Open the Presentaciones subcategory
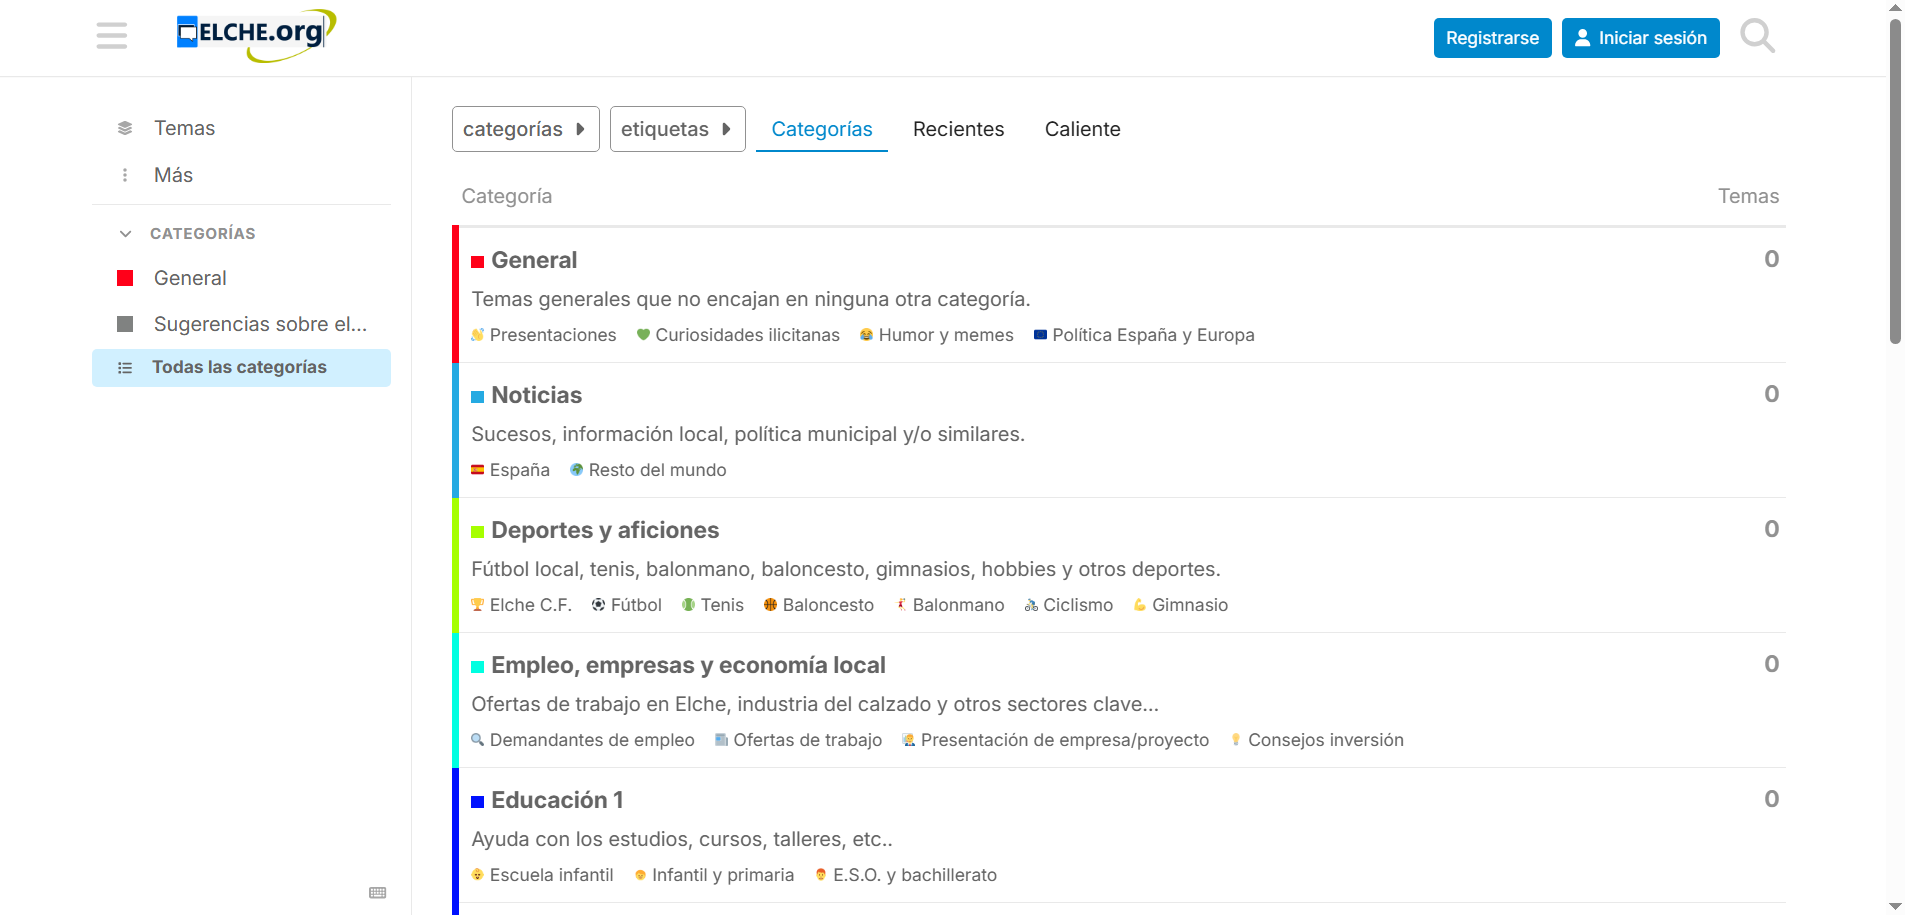Screen dimensions: 1905x915 tap(544, 335)
